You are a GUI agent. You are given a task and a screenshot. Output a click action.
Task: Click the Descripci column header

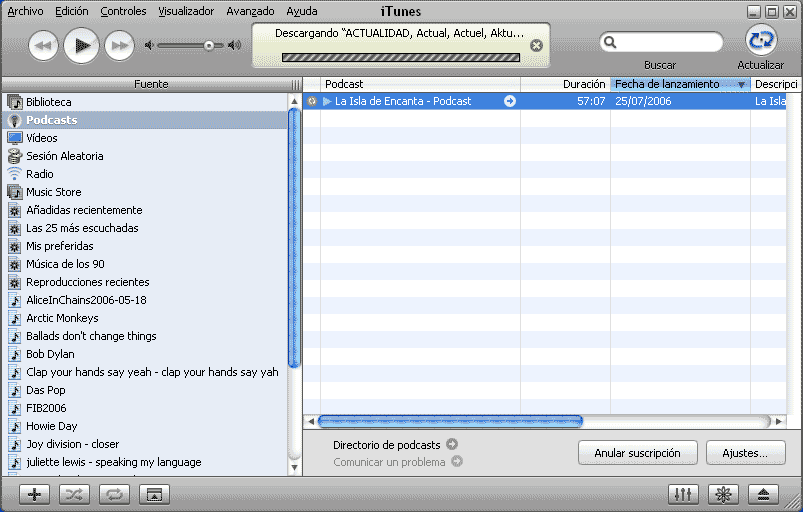point(775,84)
